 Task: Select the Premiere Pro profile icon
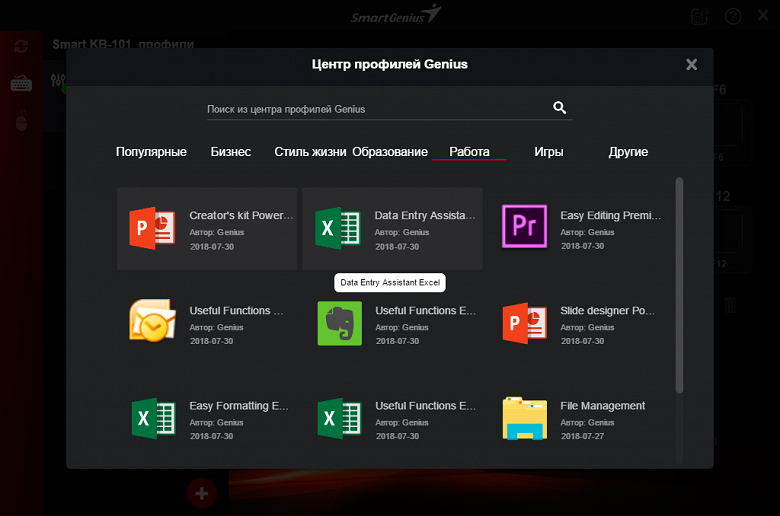pyautogui.click(x=524, y=226)
